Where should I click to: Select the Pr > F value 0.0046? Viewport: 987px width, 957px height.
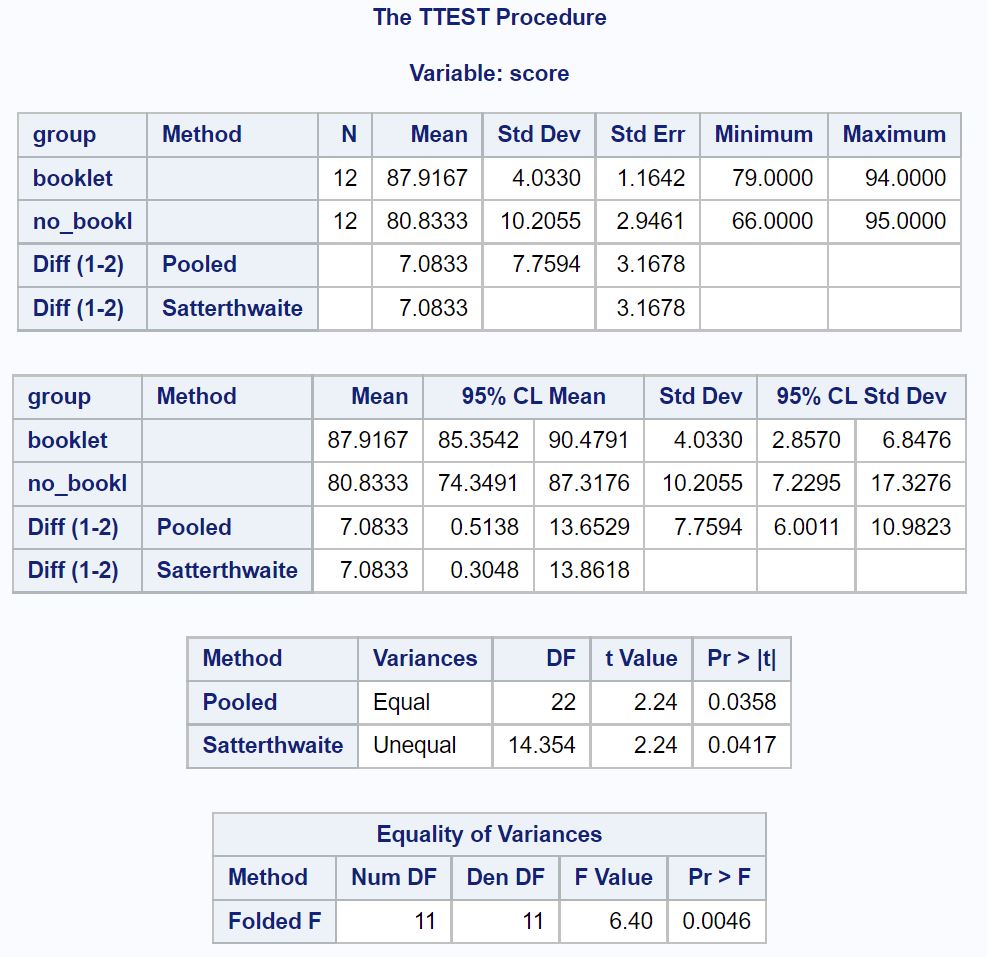click(x=716, y=921)
